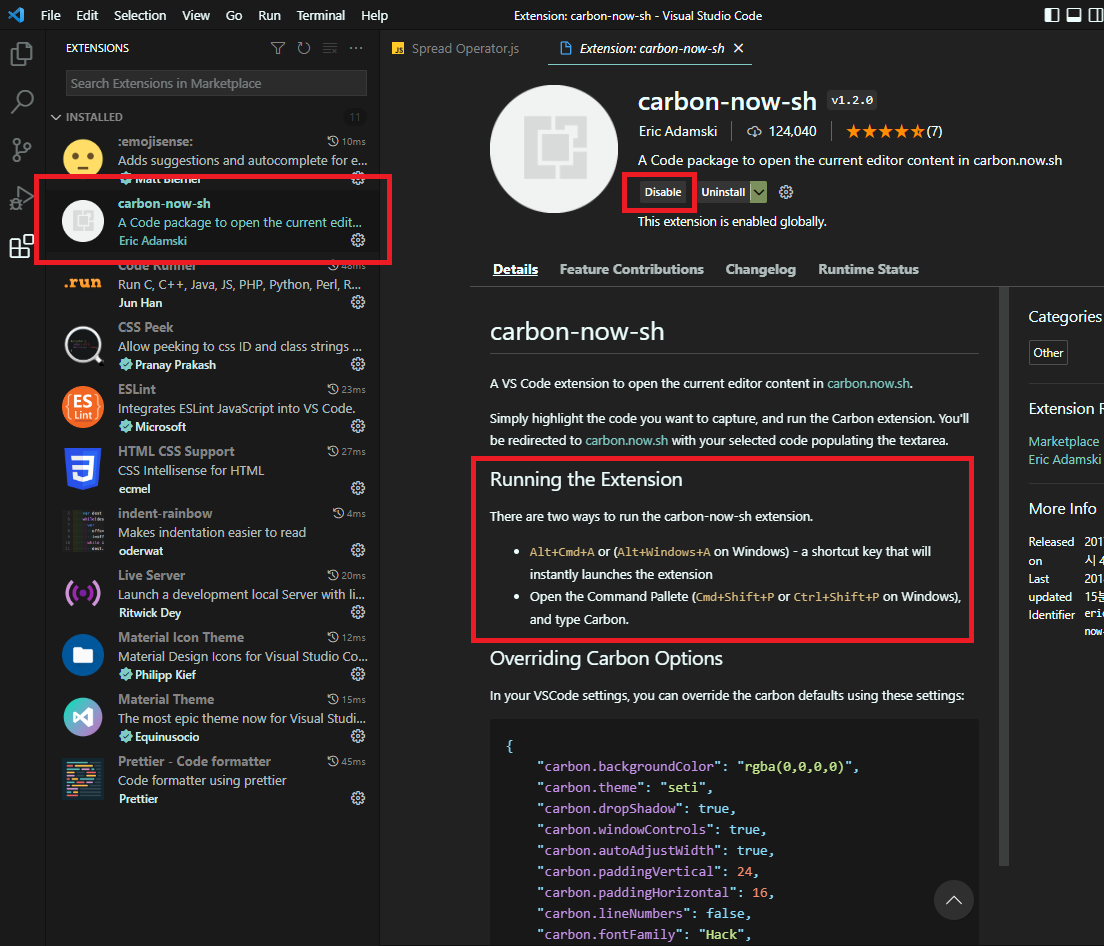This screenshot has width=1104, height=946.
Task: Open the Marketplace resource link
Action: point(1063,441)
